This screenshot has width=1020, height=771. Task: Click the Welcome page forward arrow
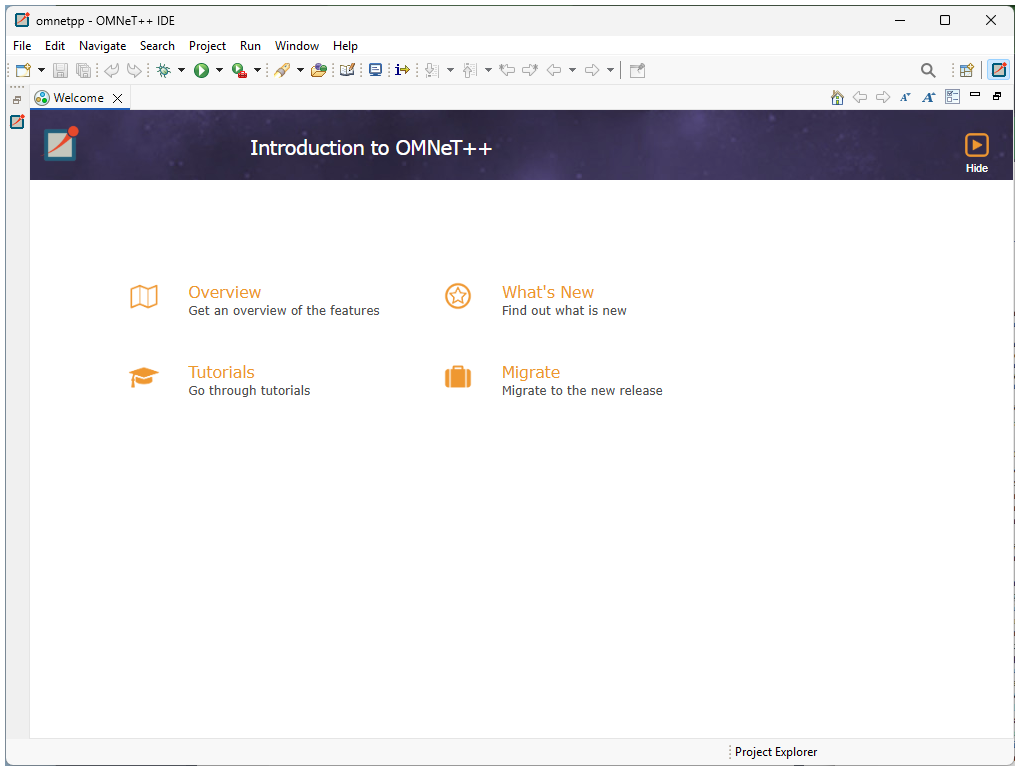[883, 98]
